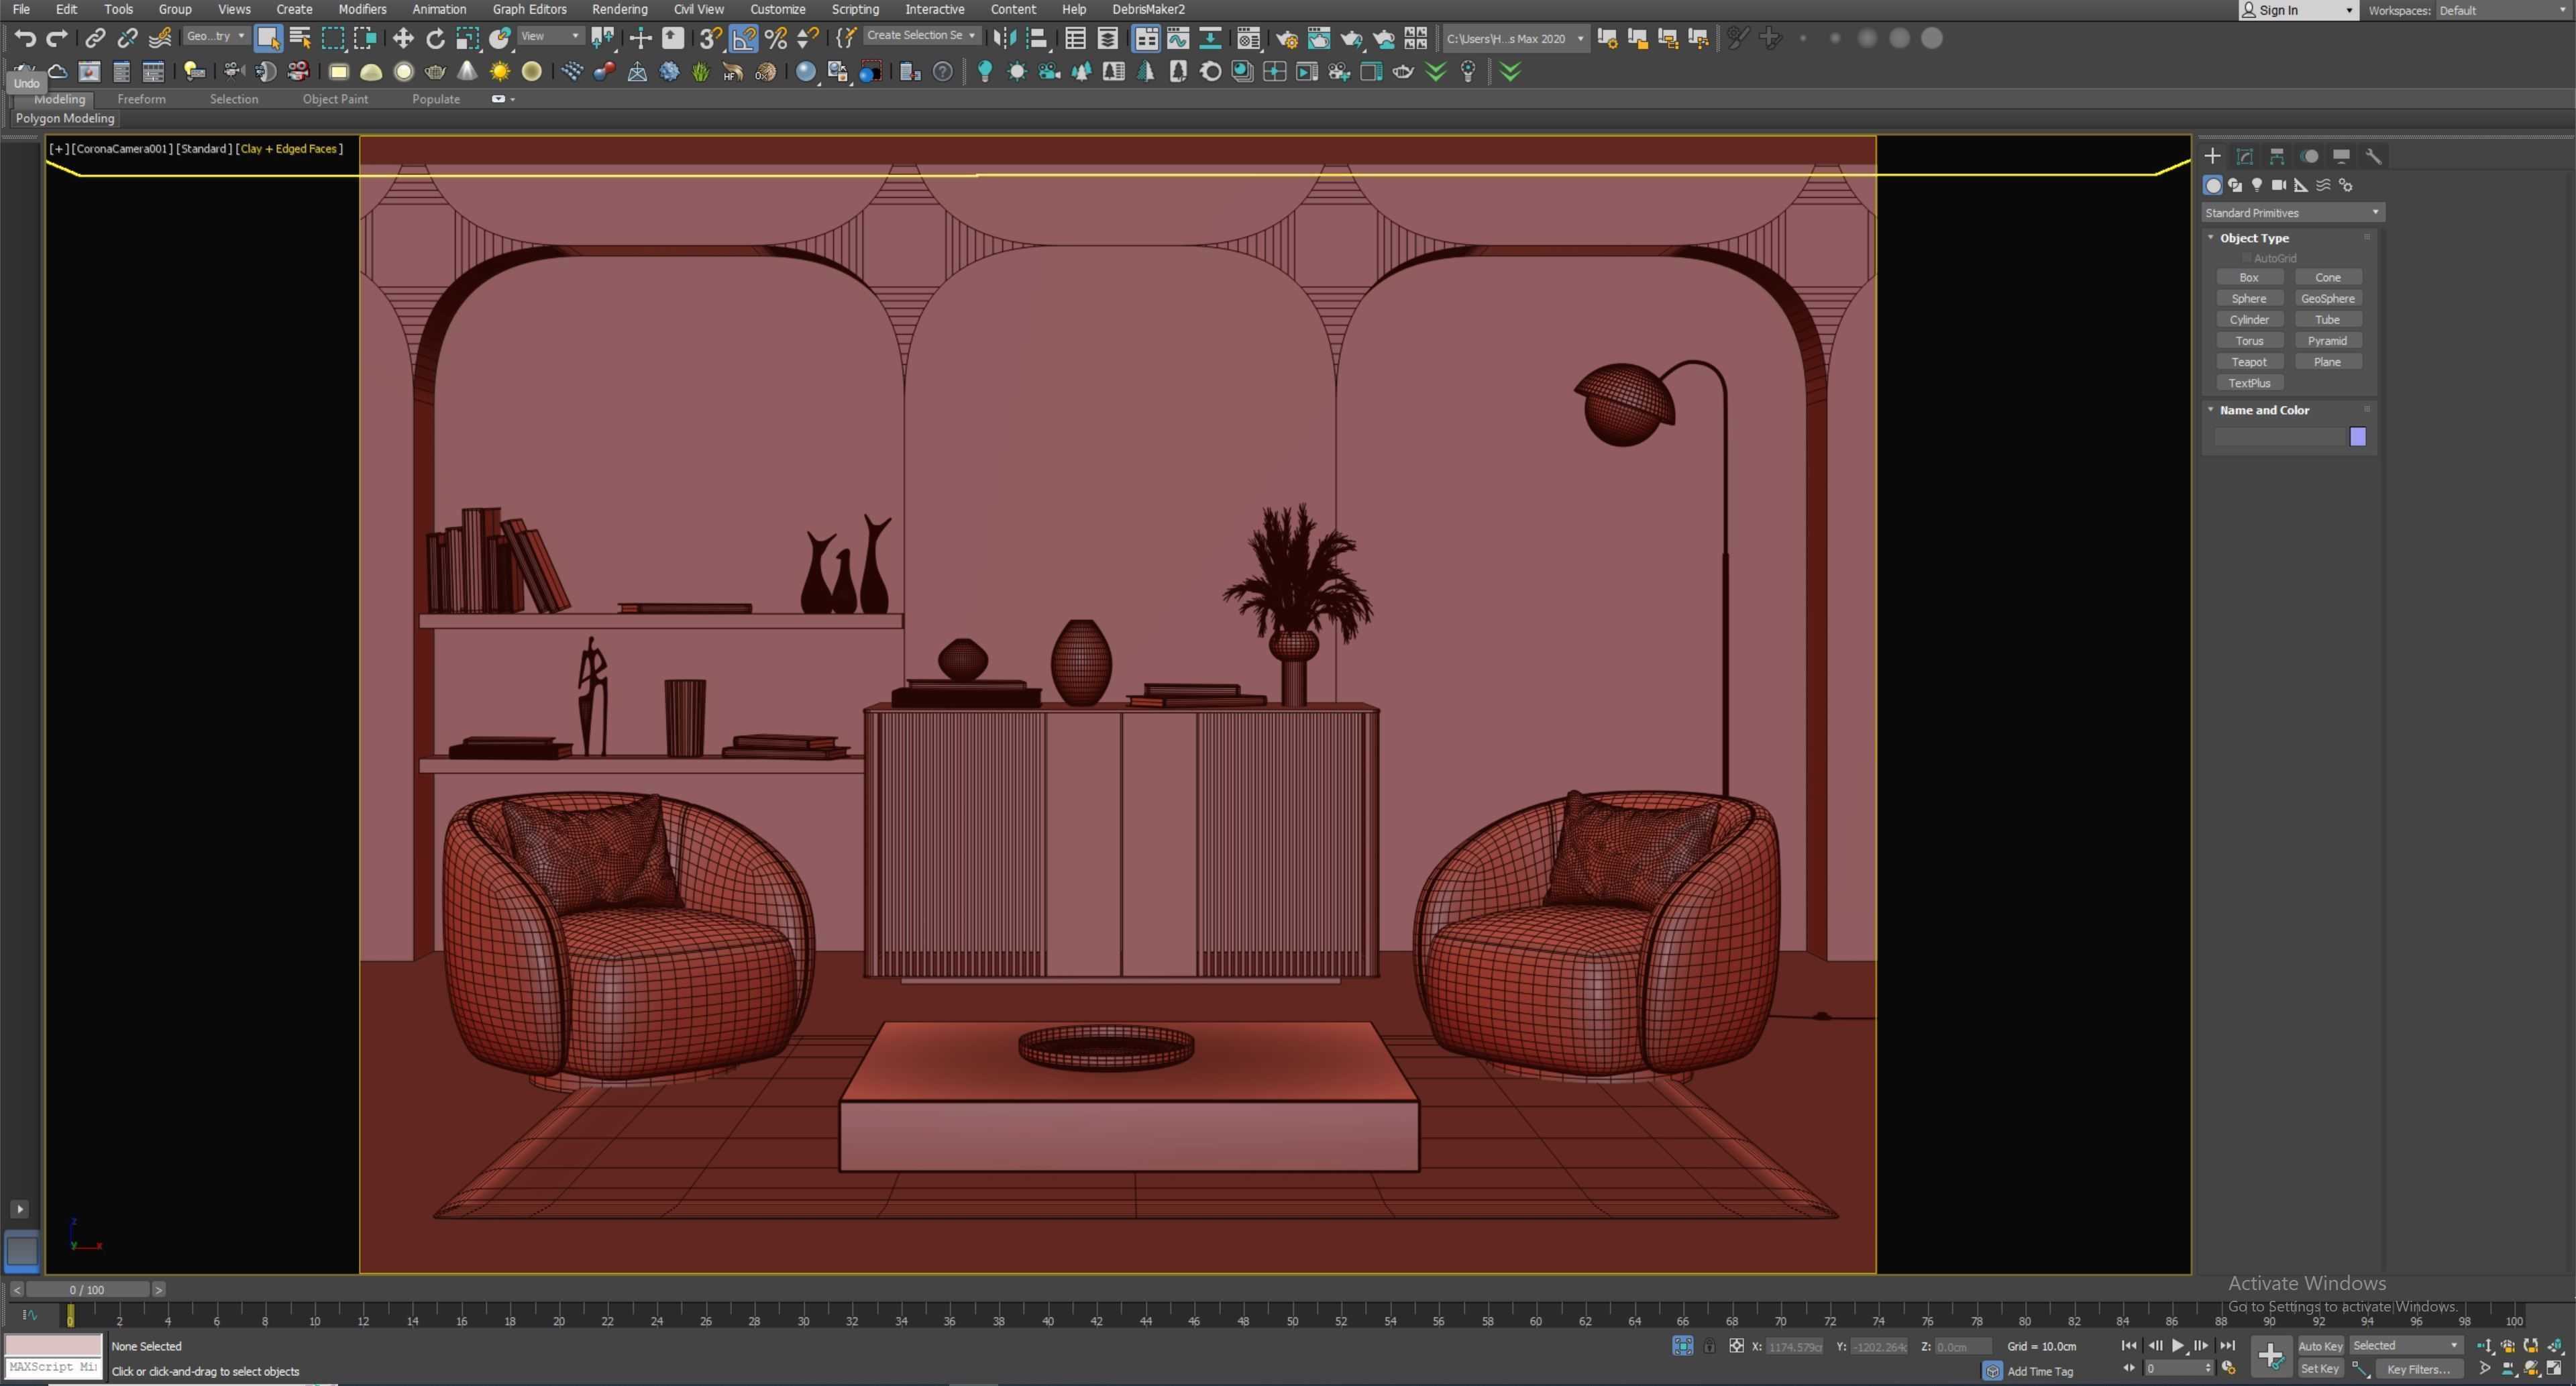This screenshot has height=1386, width=2576.
Task: Switch to Shapes create category
Action: click(x=2235, y=185)
